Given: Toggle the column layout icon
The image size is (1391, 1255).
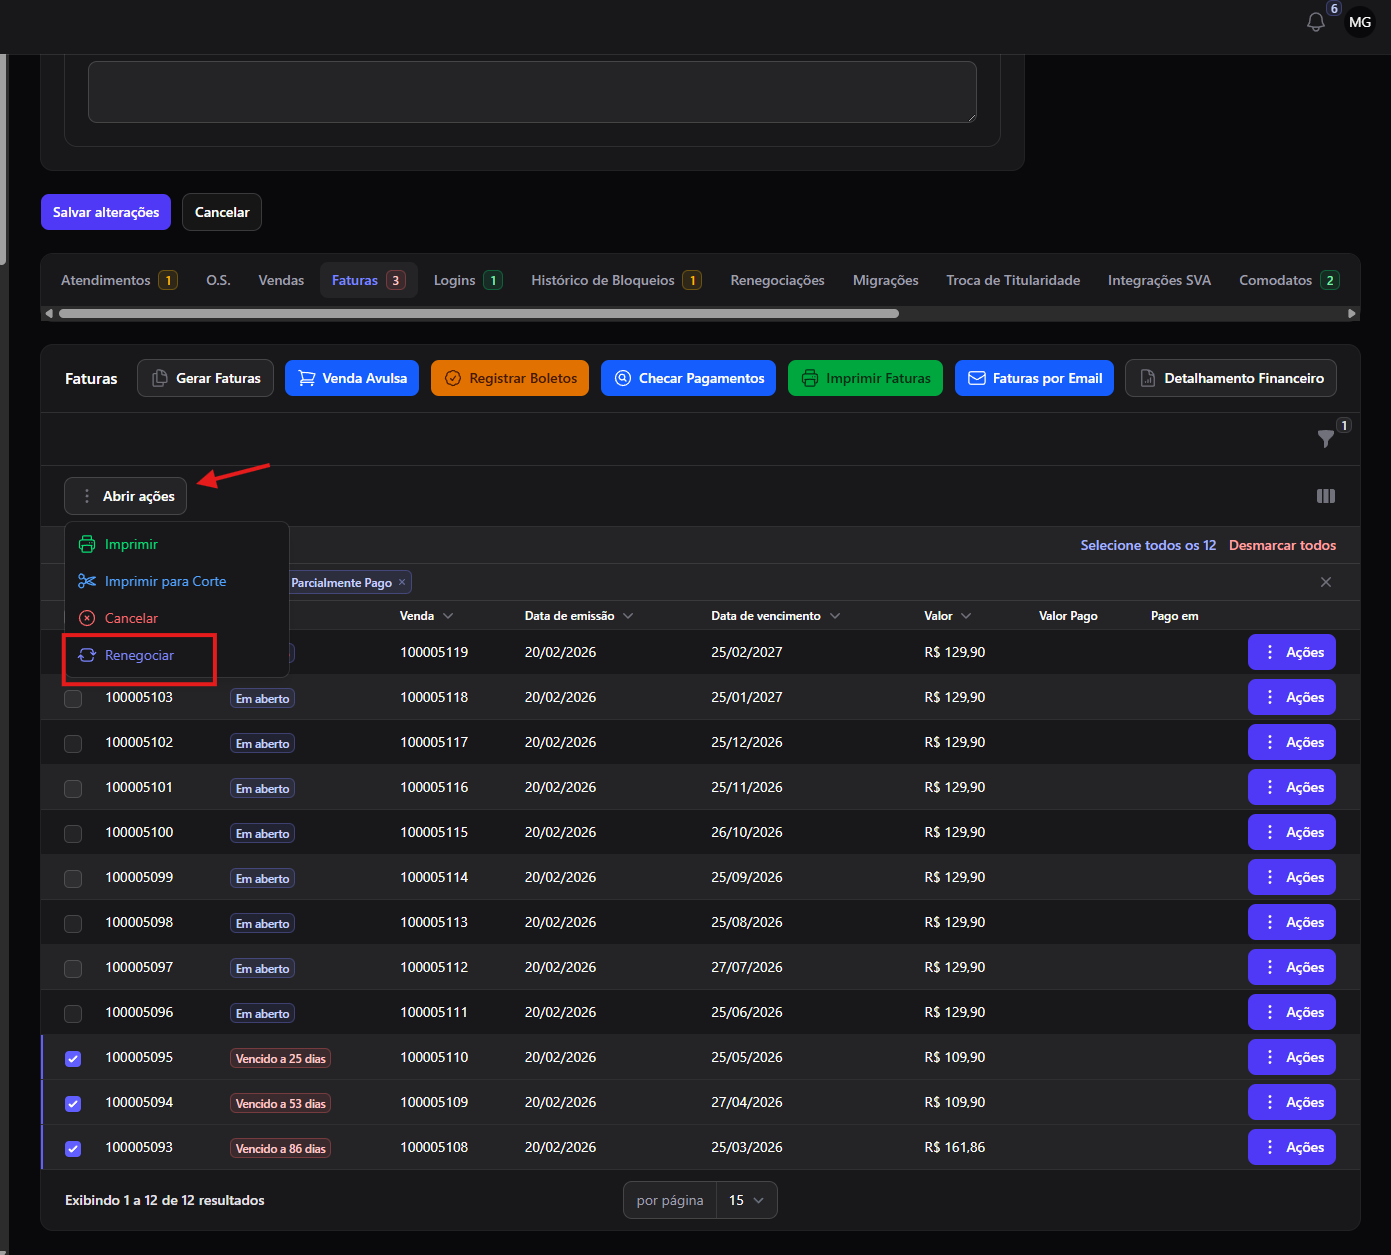Looking at the screenshot, I should coord(1326,496).
